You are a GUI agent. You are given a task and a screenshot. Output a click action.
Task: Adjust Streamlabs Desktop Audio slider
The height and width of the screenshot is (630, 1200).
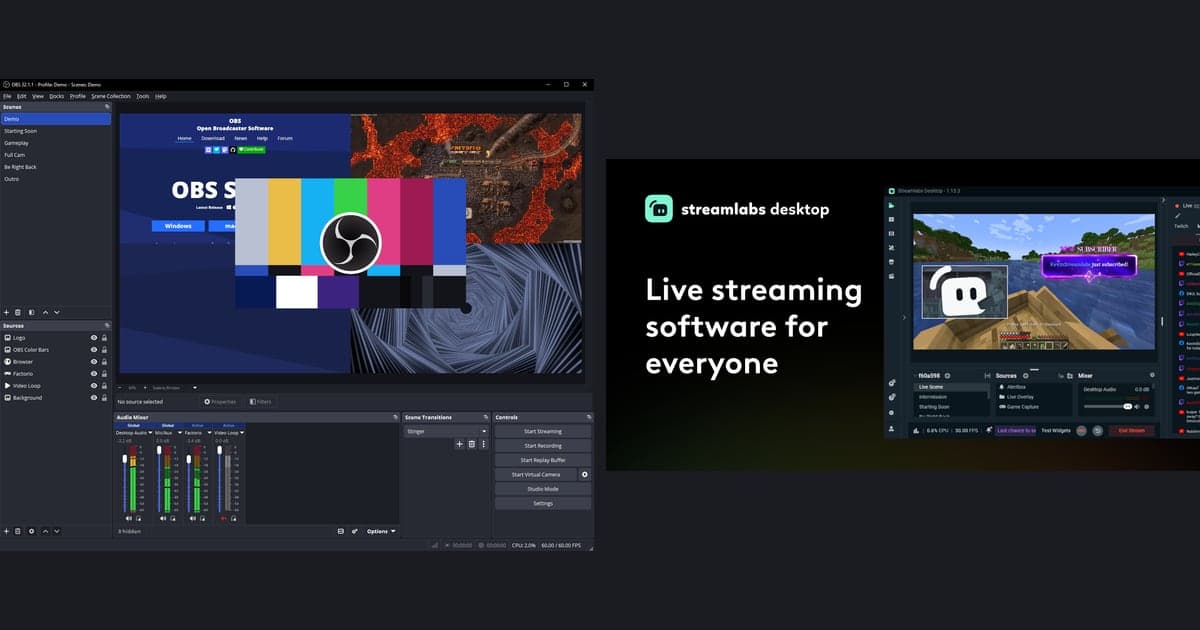tap(1108, 406)
